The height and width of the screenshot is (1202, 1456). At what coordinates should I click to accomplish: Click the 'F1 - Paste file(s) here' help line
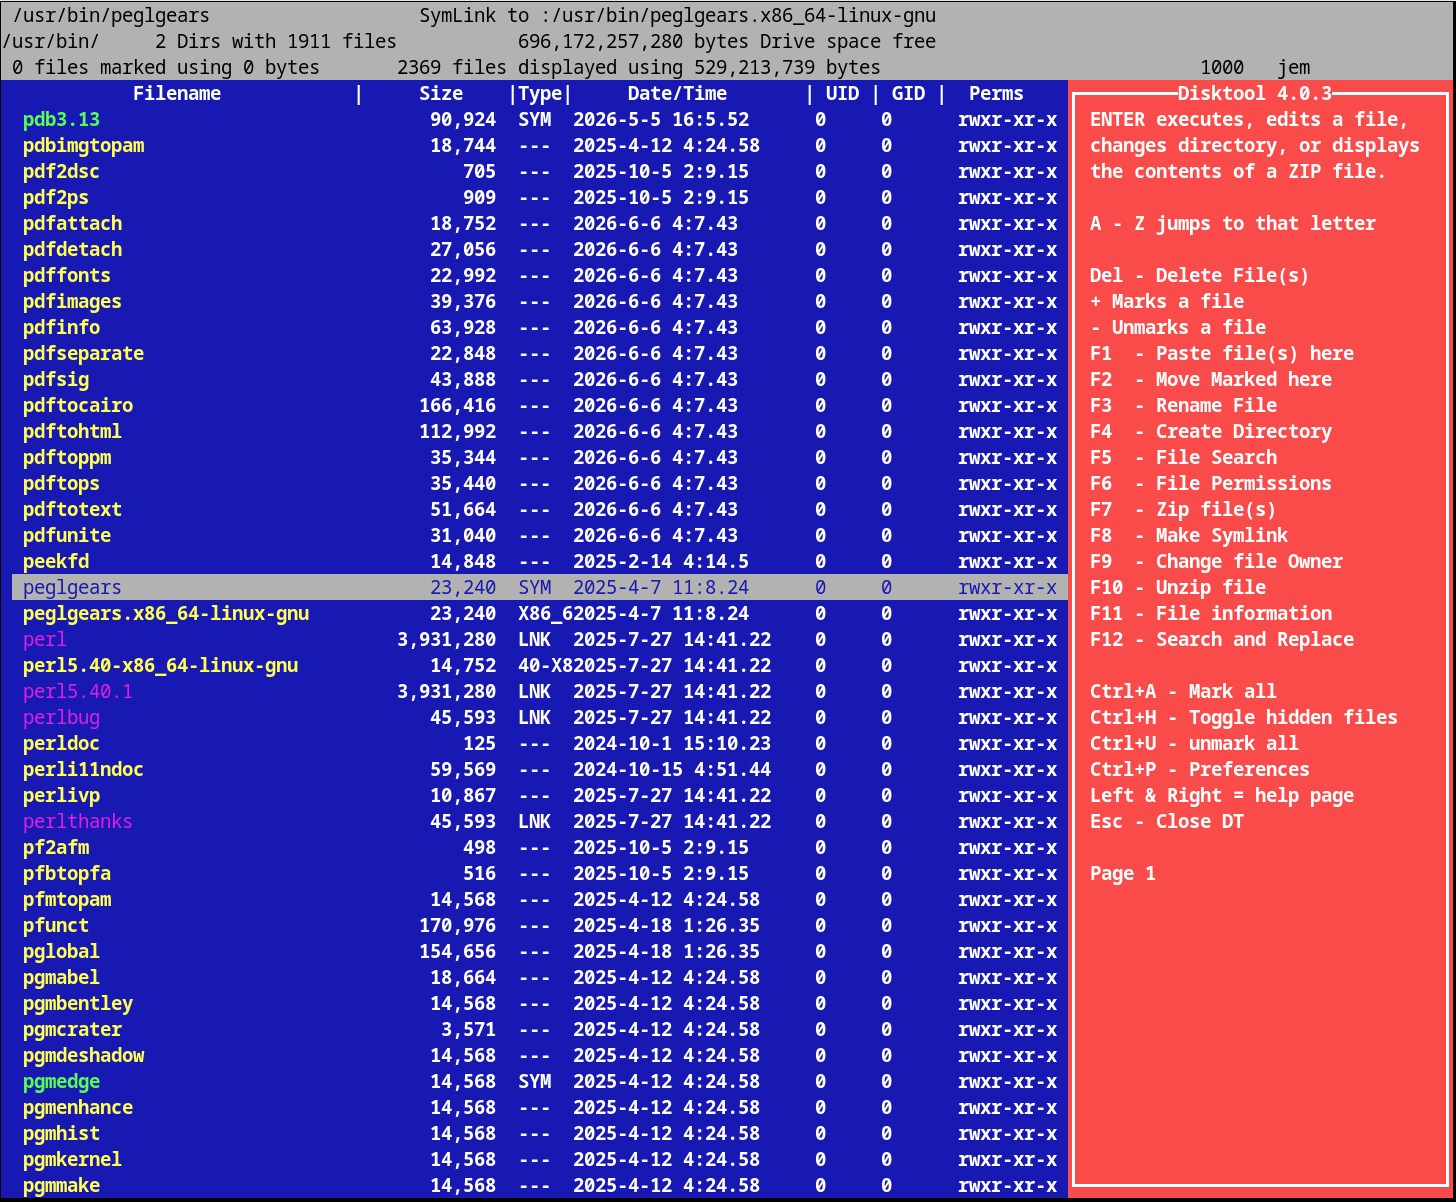[1222, 354]
